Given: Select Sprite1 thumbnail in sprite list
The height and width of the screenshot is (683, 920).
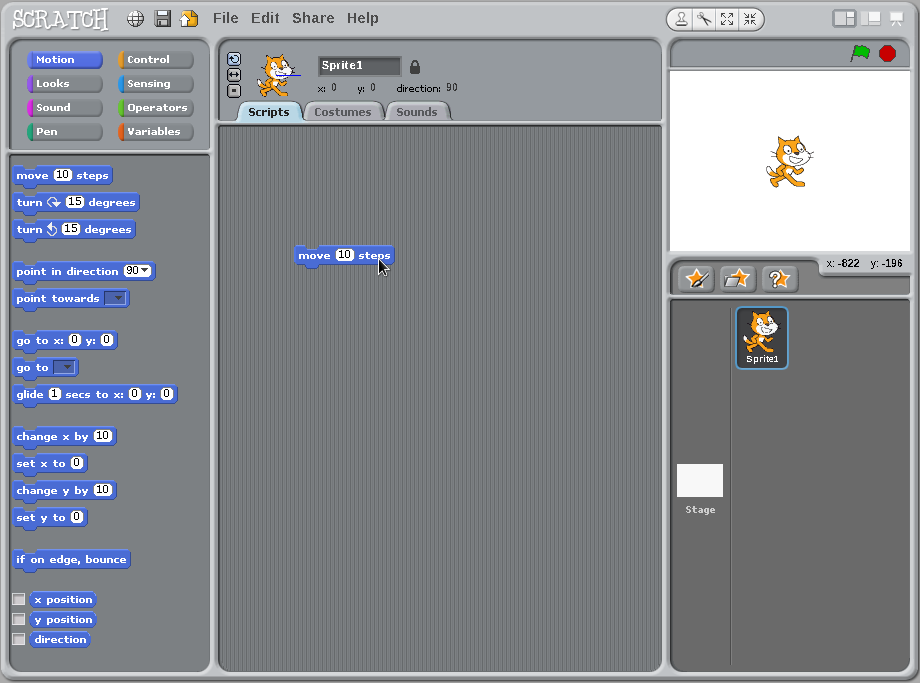Looking at the screenshot, I should point(762,338).
